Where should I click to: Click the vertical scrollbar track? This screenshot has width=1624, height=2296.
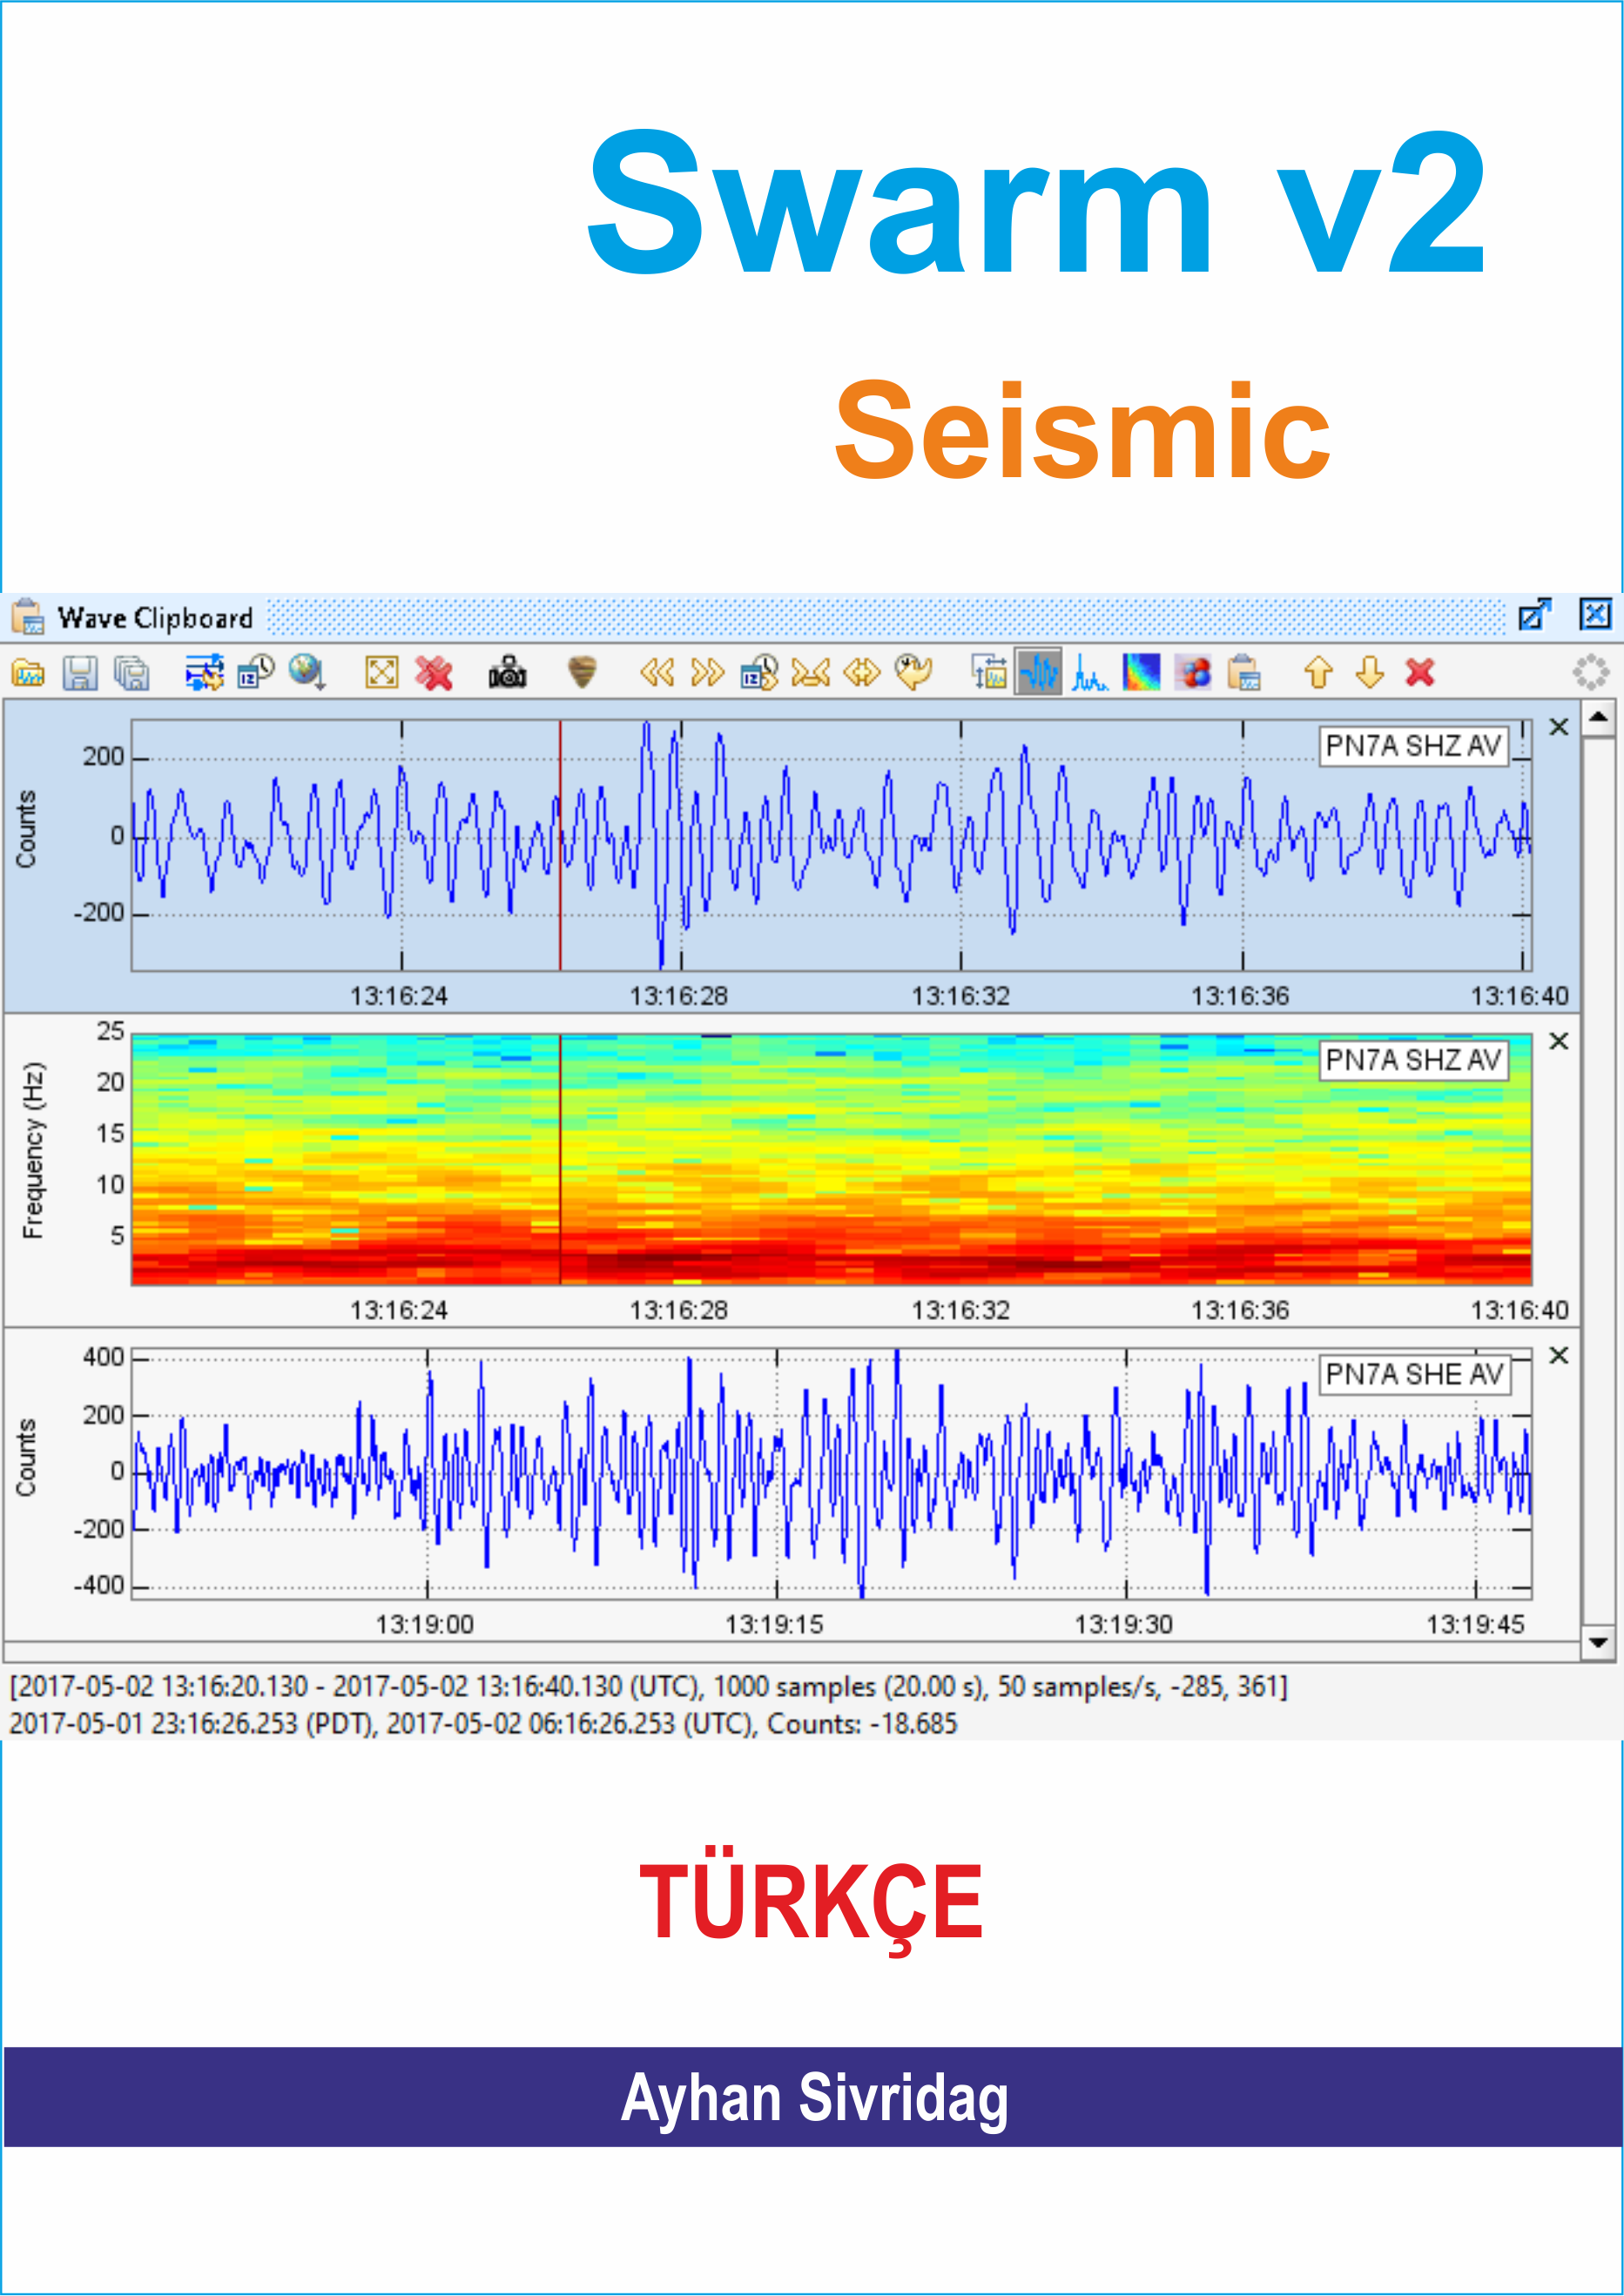[x=1599, y=1180]
